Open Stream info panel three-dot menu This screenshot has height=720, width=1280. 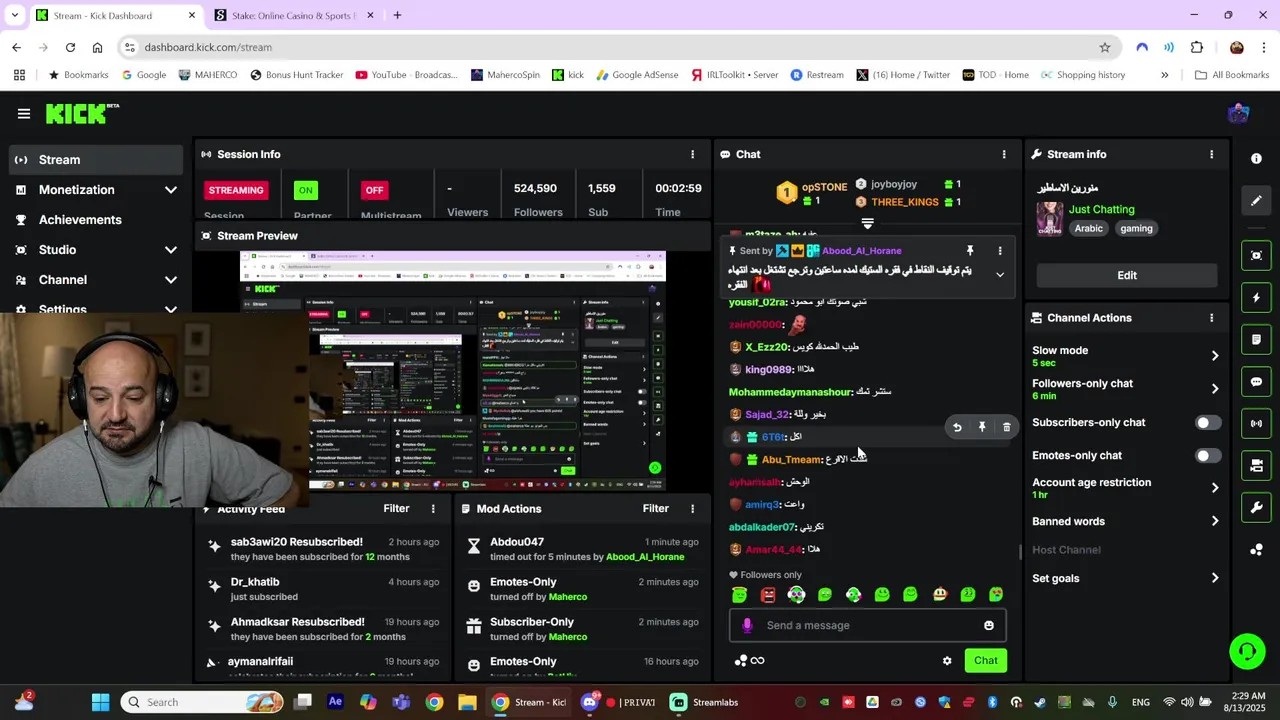[x=1211, y=154]
